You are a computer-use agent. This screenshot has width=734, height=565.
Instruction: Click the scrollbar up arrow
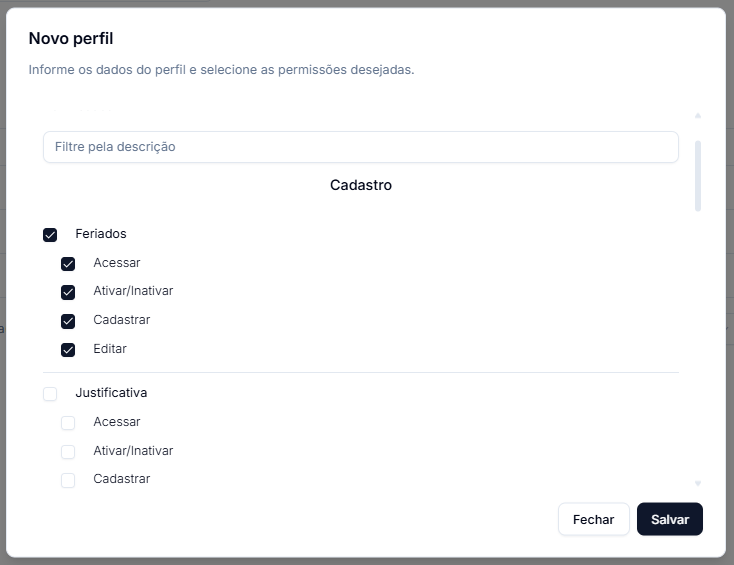(x=698, y=116)
